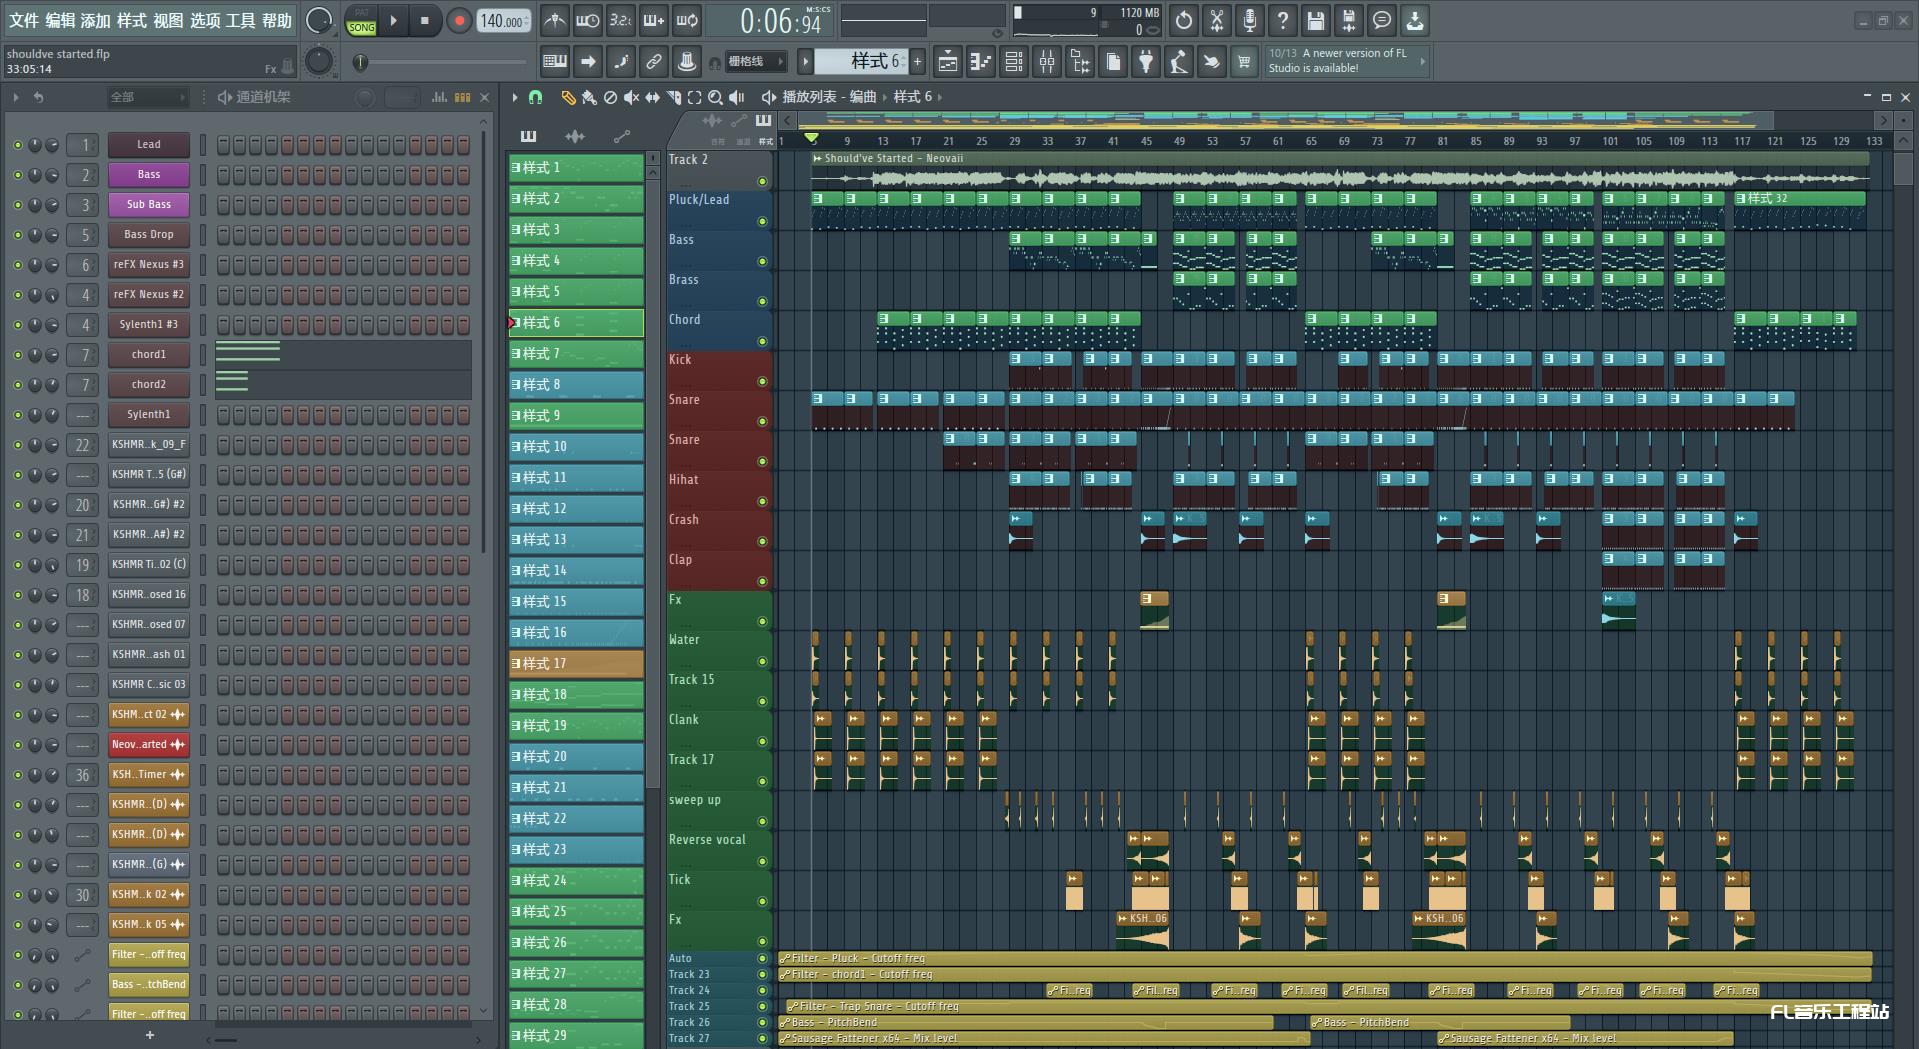1919x1049 pixels.
Task: Select the Pencil draw tool in playlist
Action: coord(568,97)
